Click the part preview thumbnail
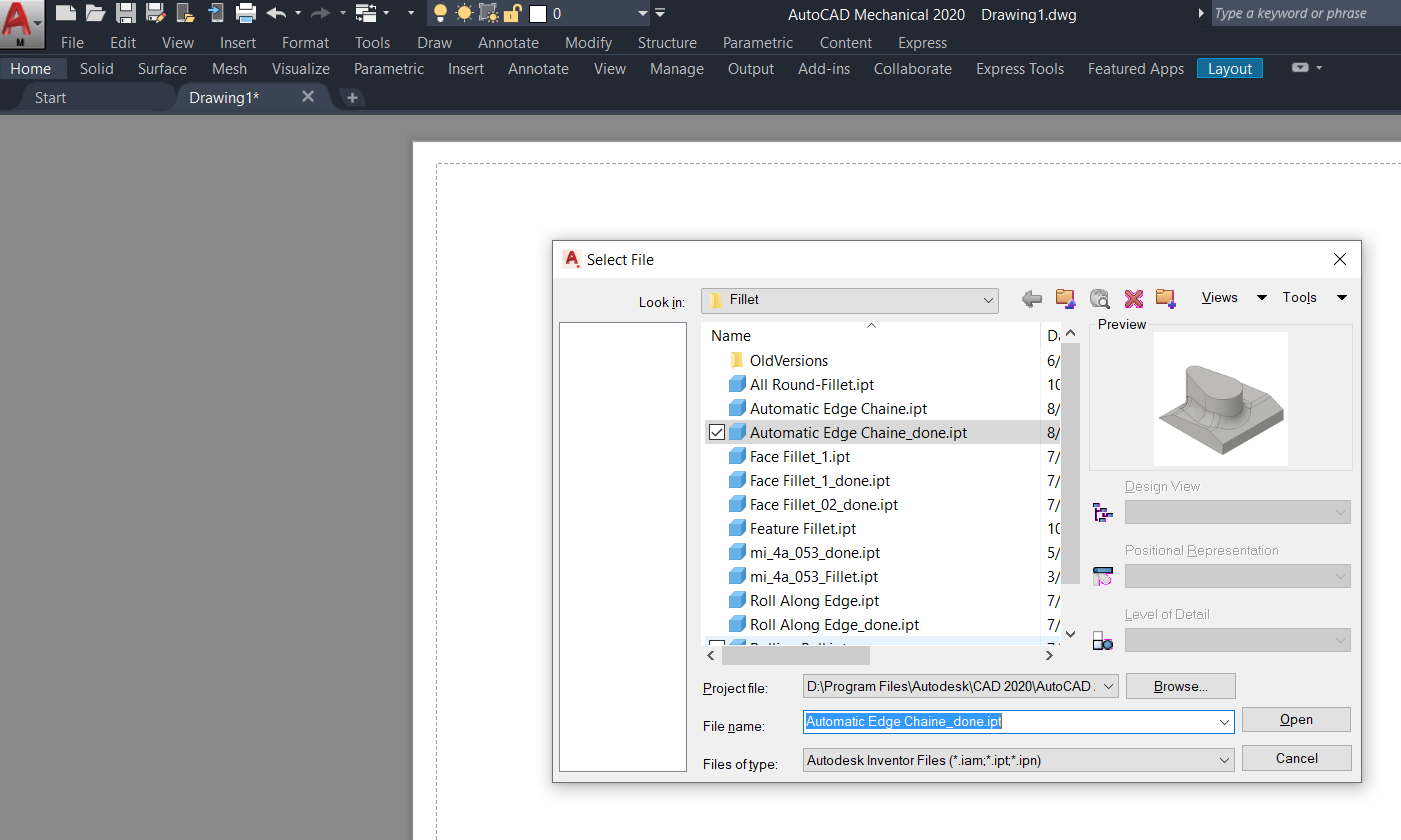Screen dimensions: 1401x840 (1220, 399)
